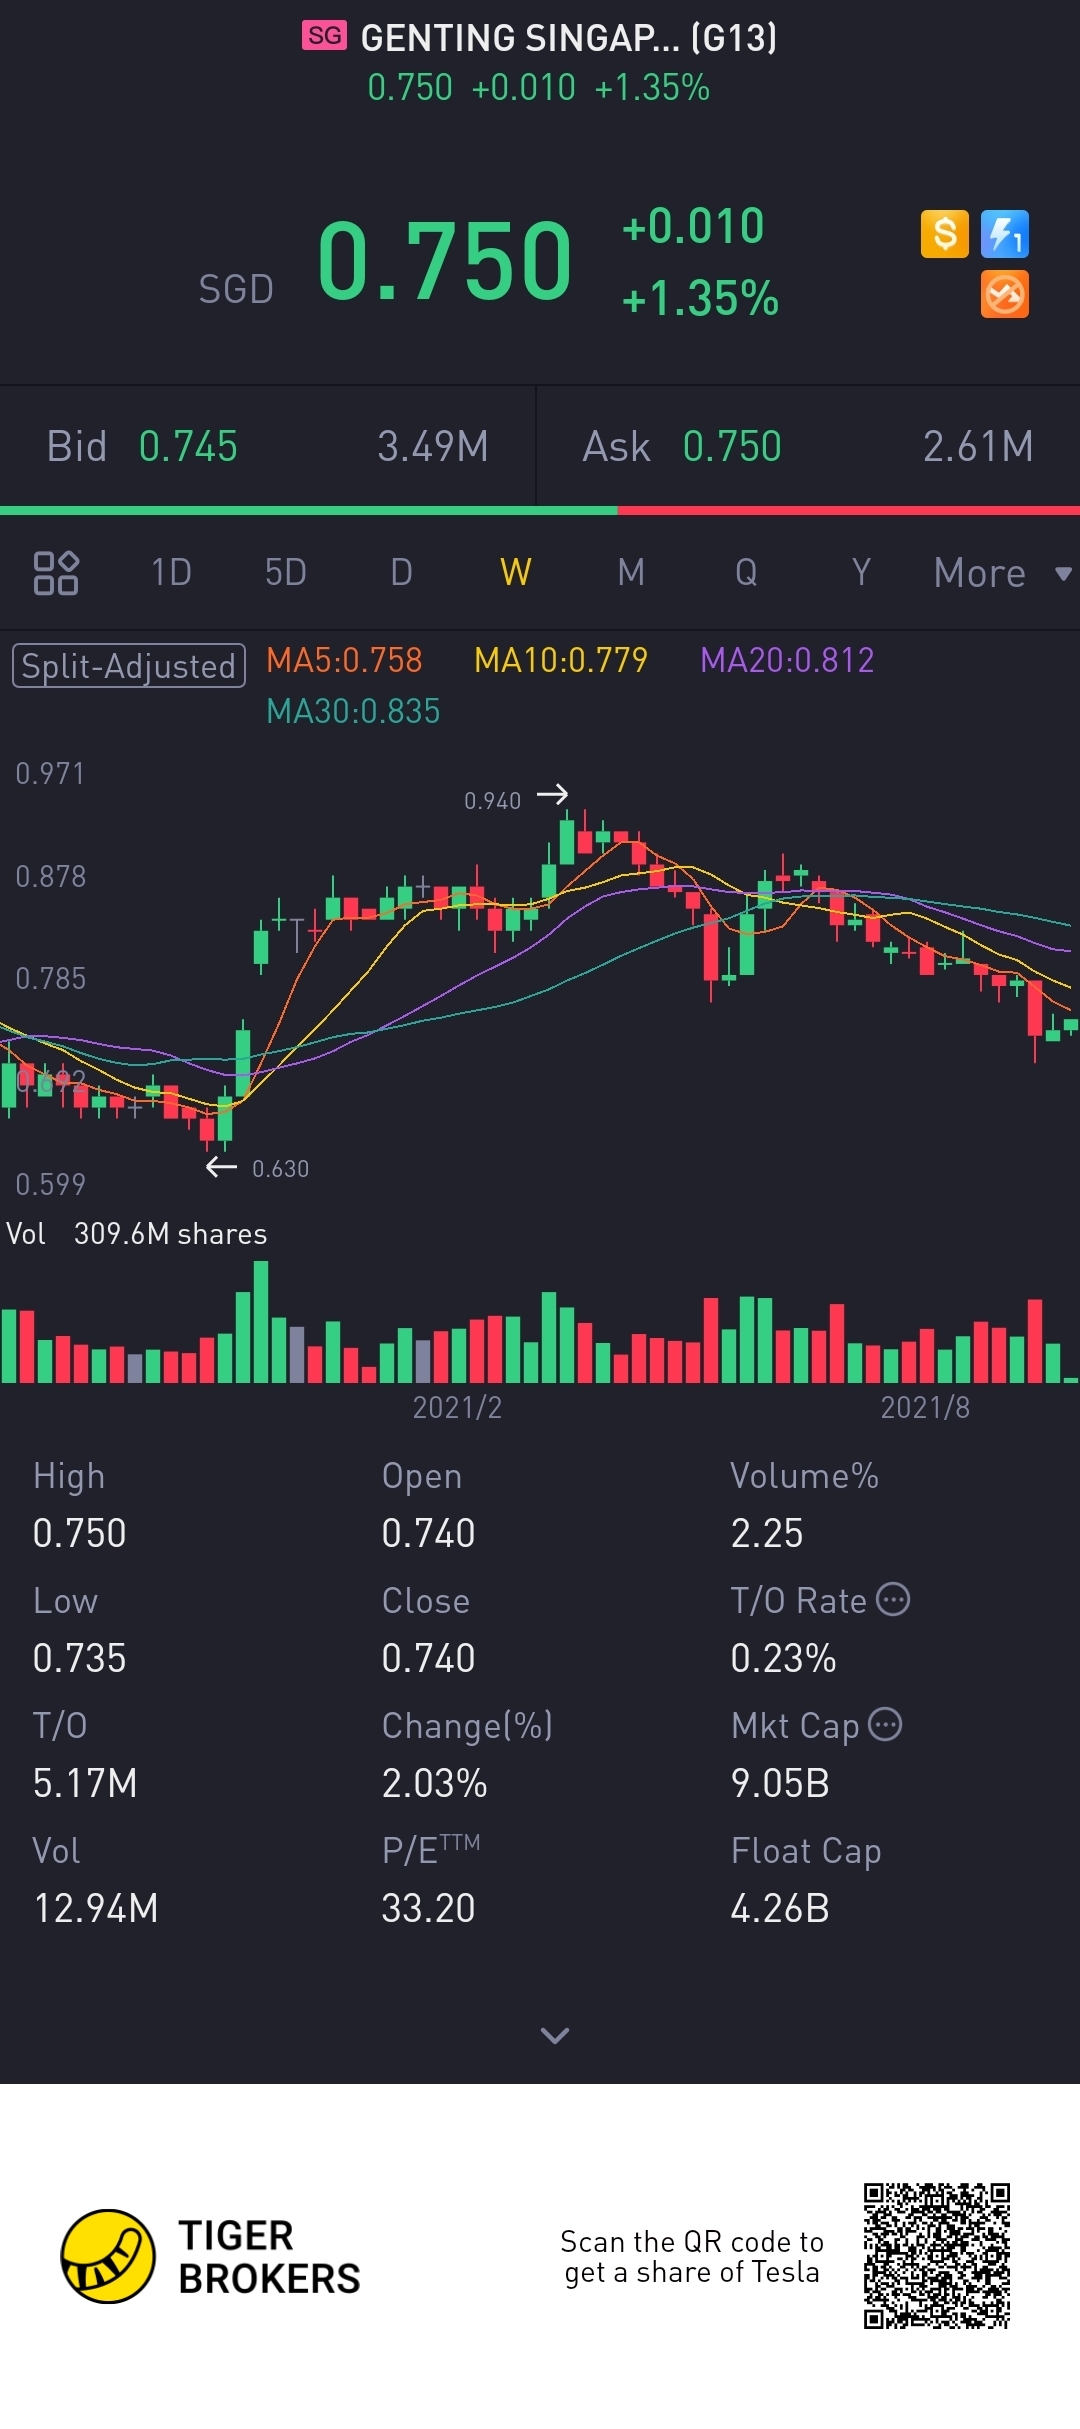Expand more stock details with the chevron
This screenshot has width=1080, height=2429.
tap(554, 2035)
